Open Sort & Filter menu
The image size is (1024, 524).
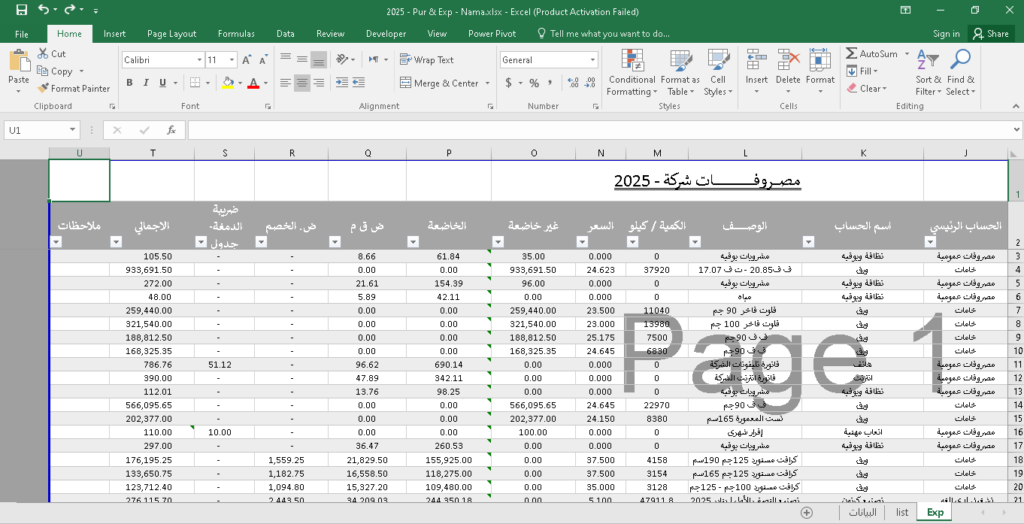(928, 73)
